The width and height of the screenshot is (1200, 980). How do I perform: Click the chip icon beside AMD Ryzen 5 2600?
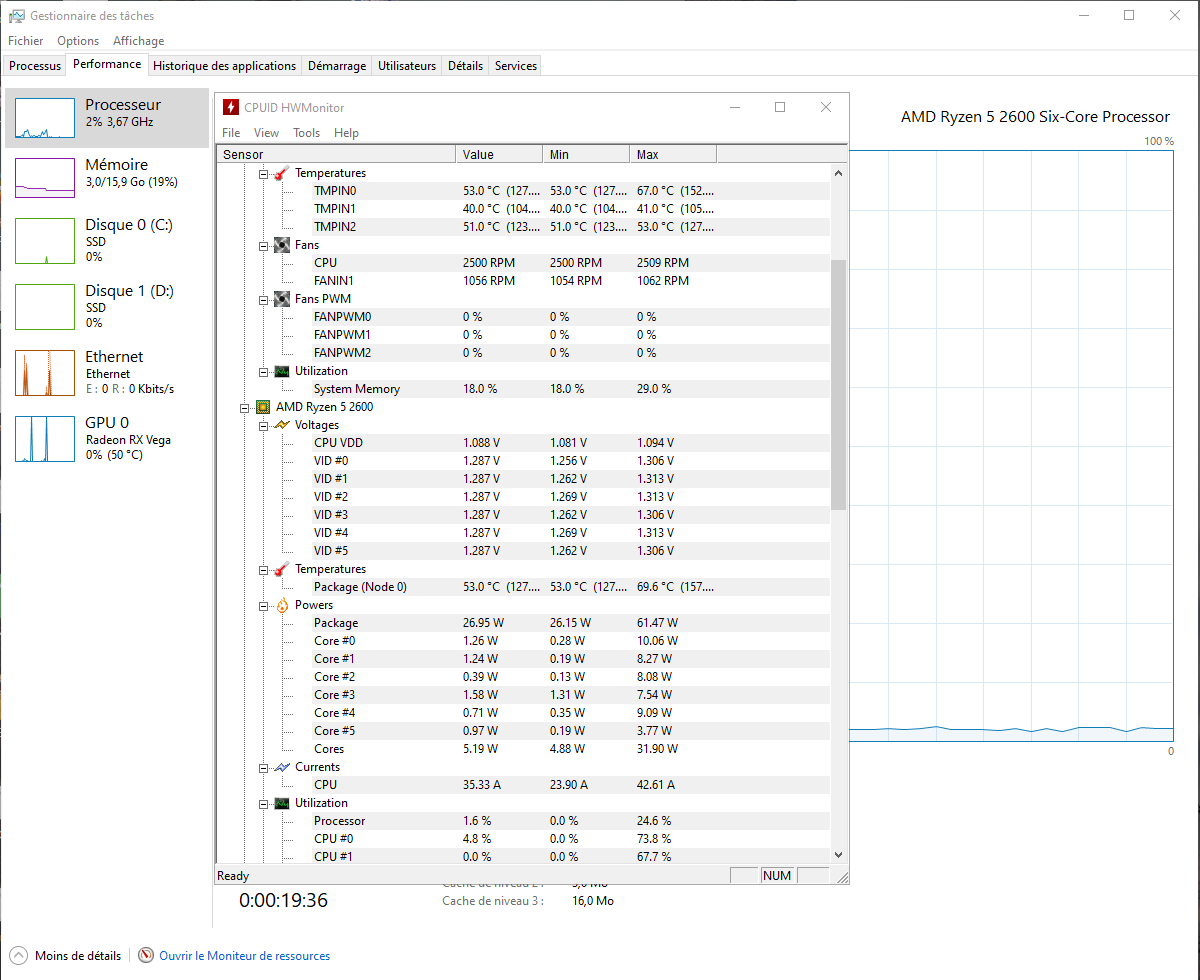263,407
